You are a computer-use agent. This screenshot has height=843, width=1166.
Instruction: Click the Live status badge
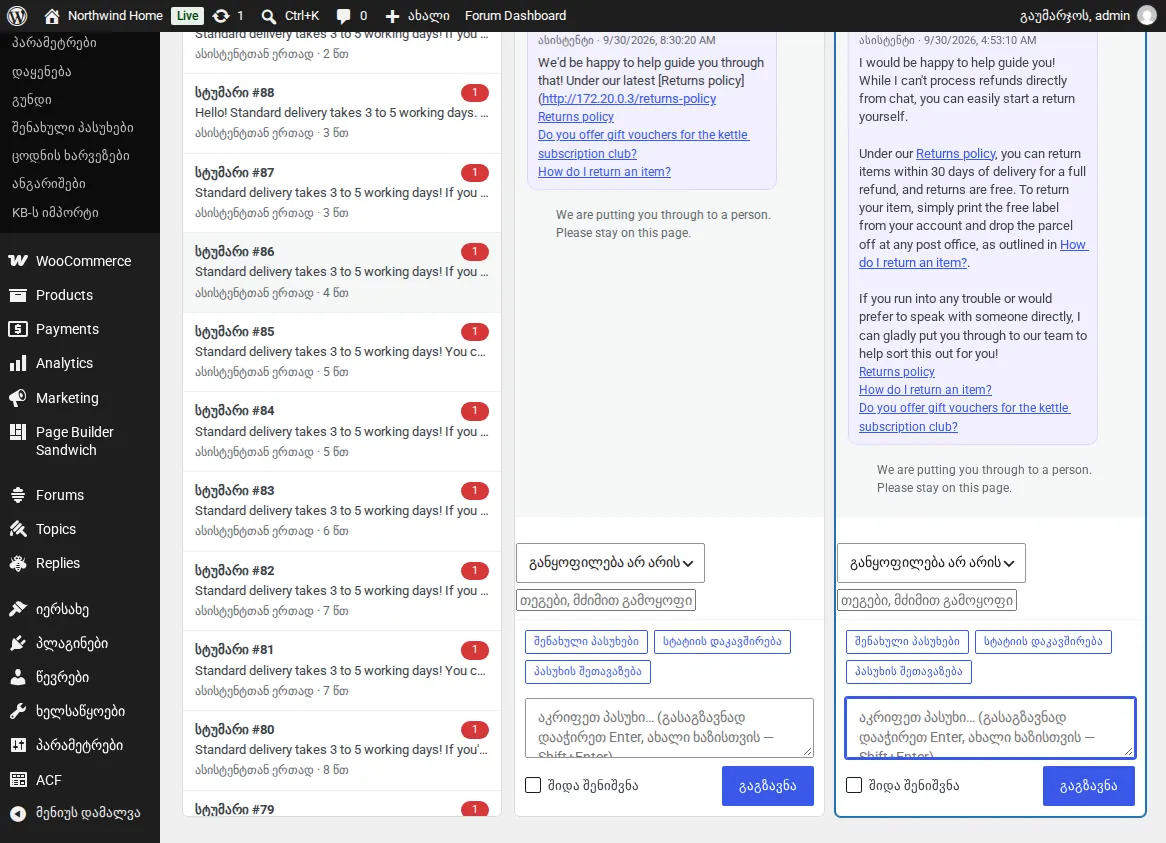click(x=187, y=16)
